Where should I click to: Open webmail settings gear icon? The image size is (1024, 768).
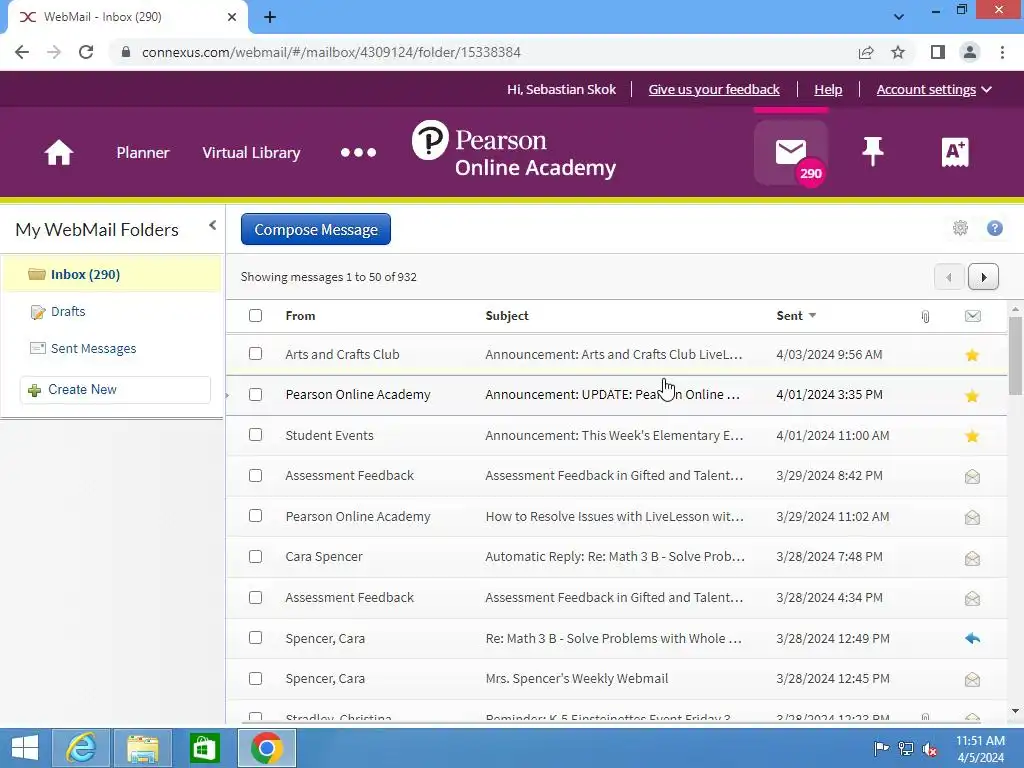point(960,228)
